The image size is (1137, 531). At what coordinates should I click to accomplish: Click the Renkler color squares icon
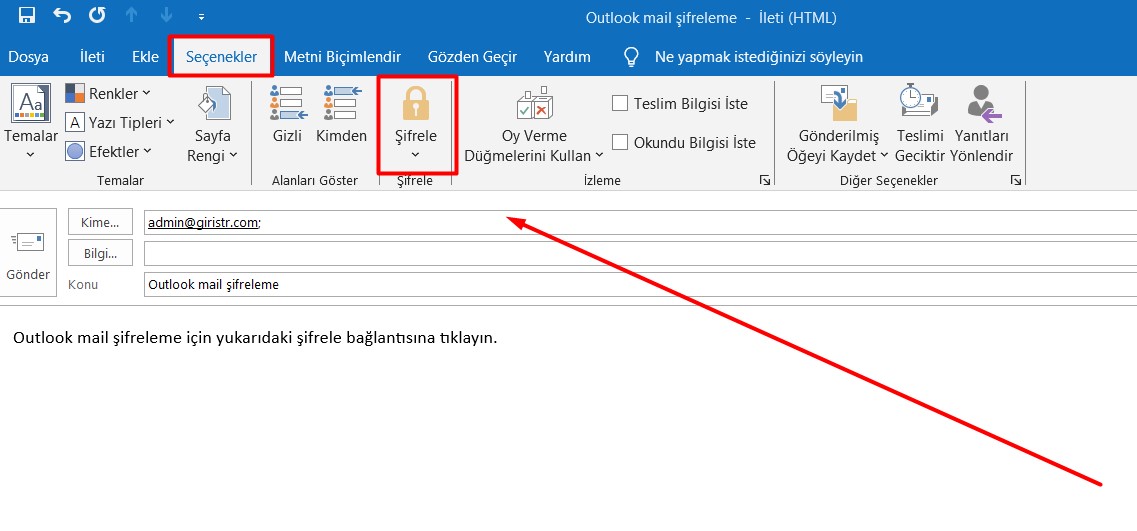click(x=75, y=93)
